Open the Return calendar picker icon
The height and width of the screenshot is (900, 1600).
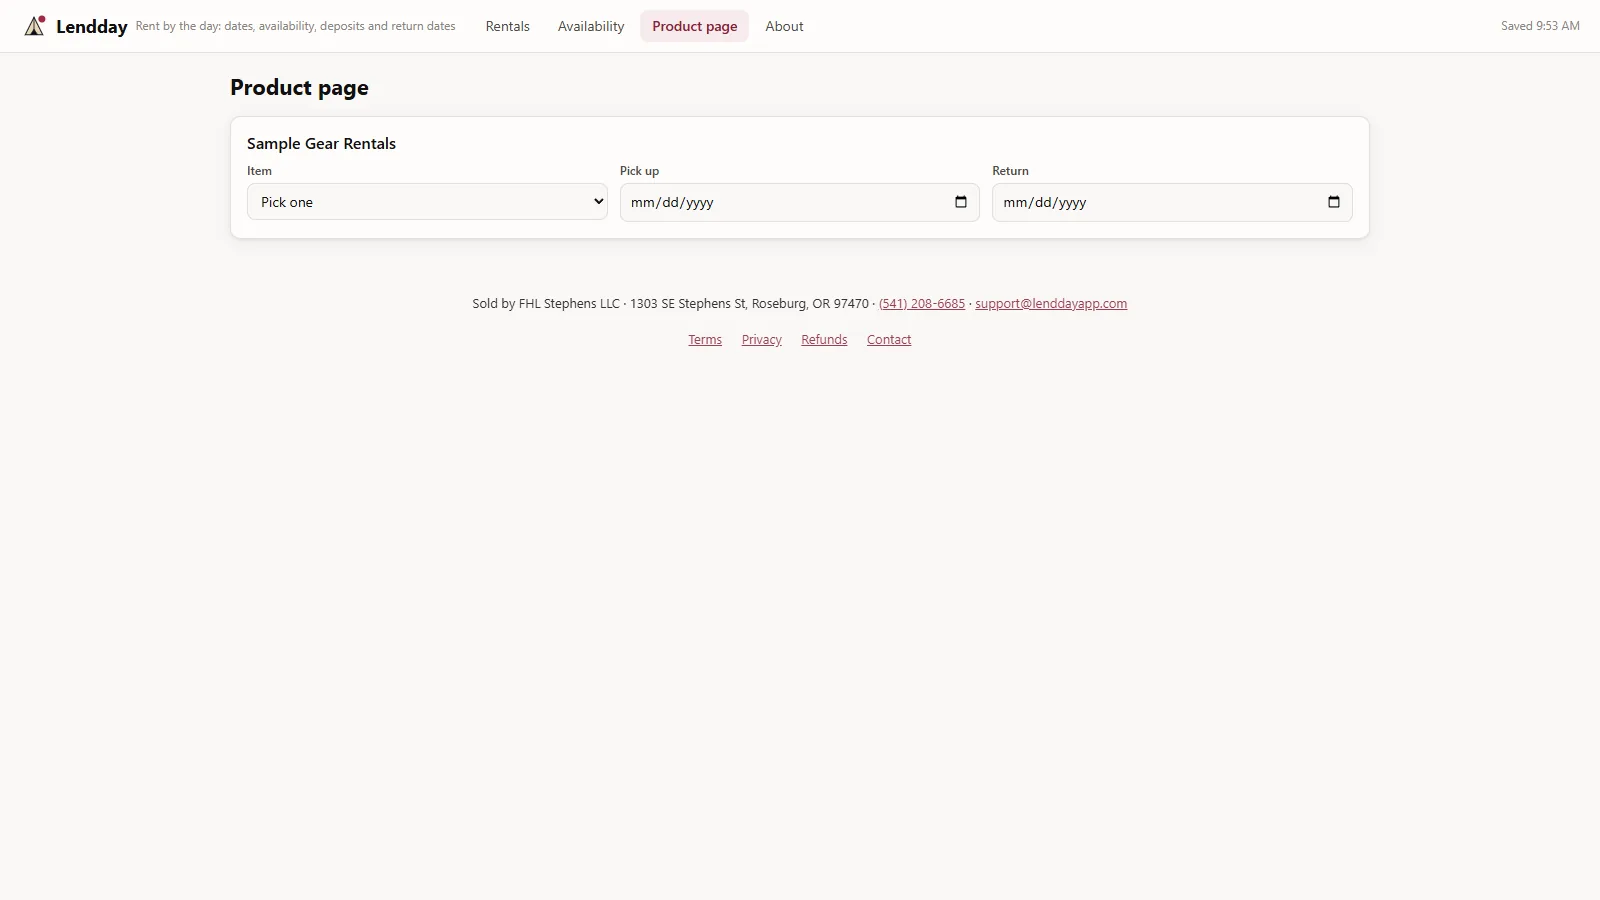pos(1334,202)
